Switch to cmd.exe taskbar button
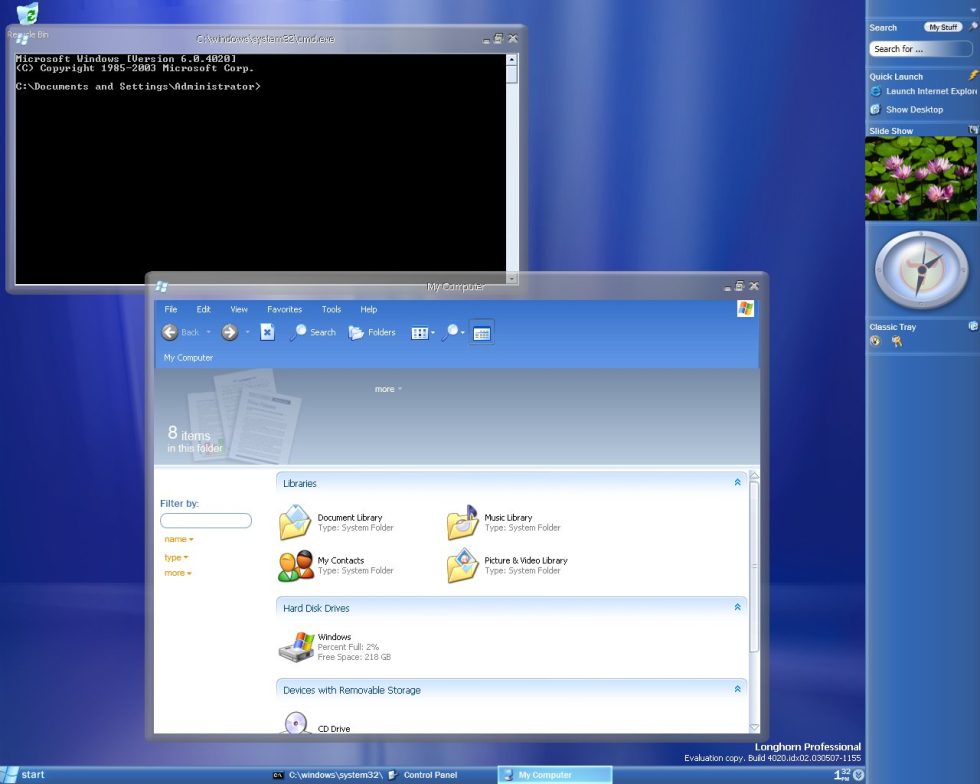 click(328, 775)
